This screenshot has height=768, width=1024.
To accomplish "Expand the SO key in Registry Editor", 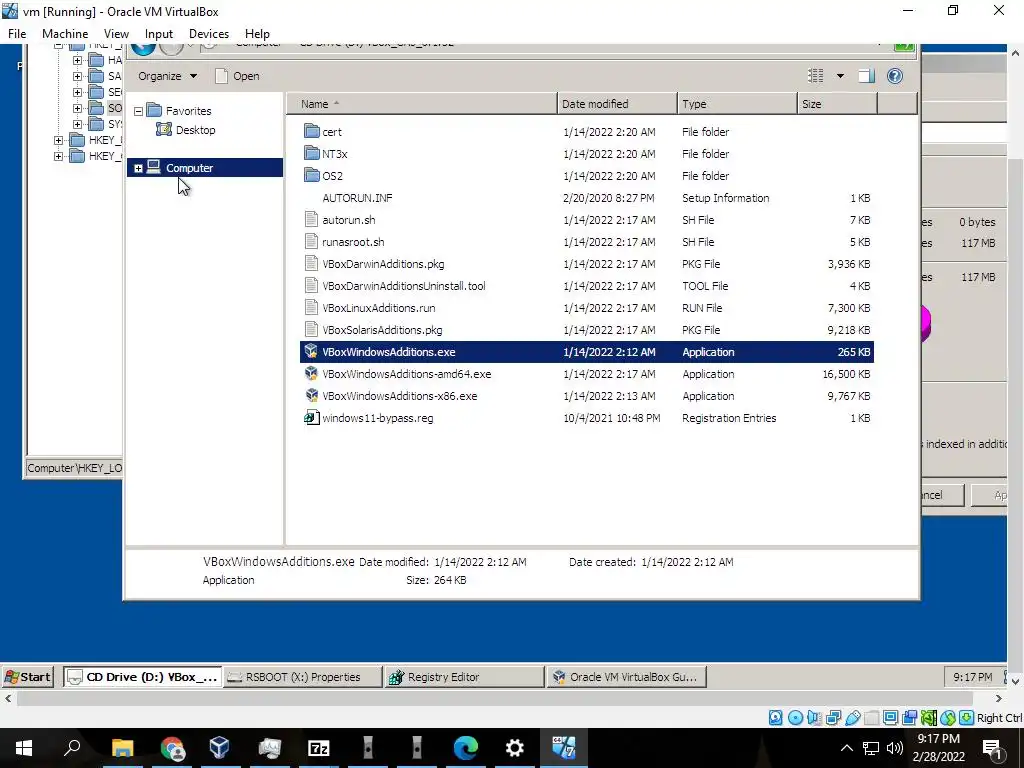I will (x=77, y=108).
